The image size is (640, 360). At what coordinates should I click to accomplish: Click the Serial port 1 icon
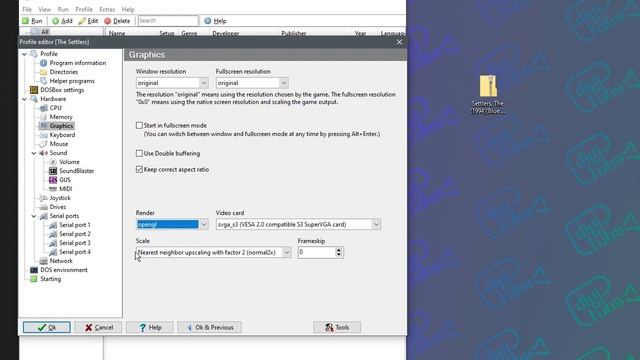click(53, 225)
